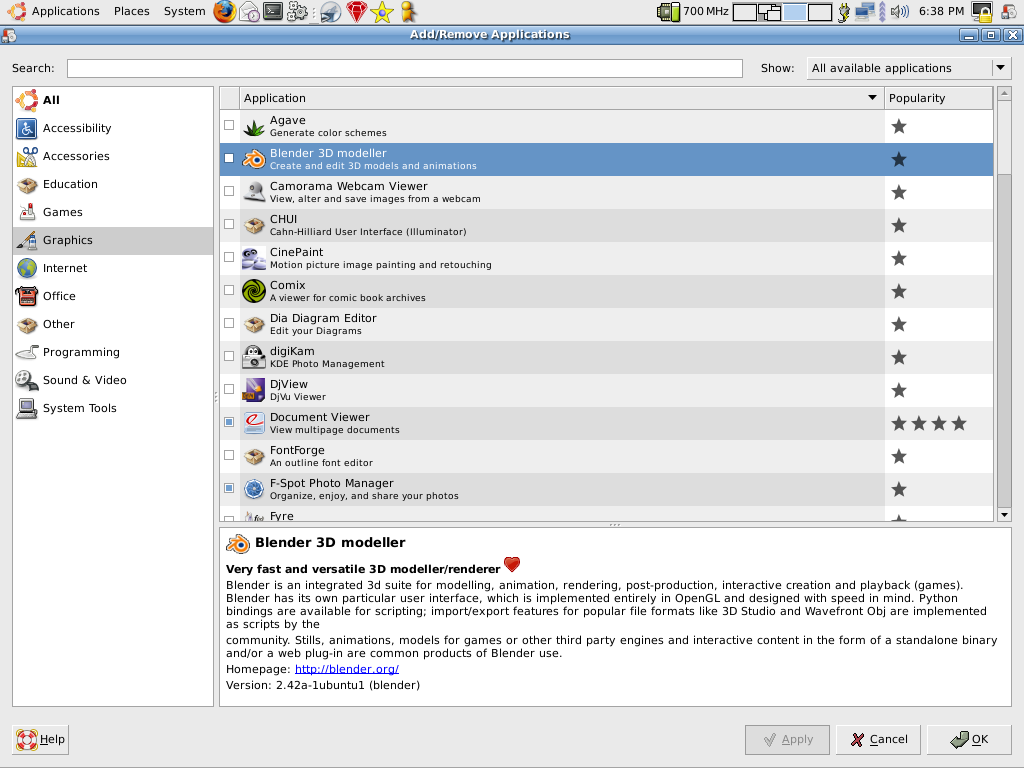The width and height of the screenshot is (1024, 768).
Task: Open the blender.org homepage link
Action: [x=347, y=669]
